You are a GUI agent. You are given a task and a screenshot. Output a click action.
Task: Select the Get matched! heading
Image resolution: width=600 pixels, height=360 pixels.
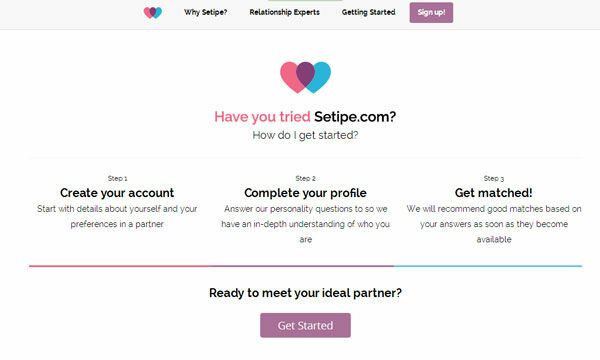tap(494, 193)
